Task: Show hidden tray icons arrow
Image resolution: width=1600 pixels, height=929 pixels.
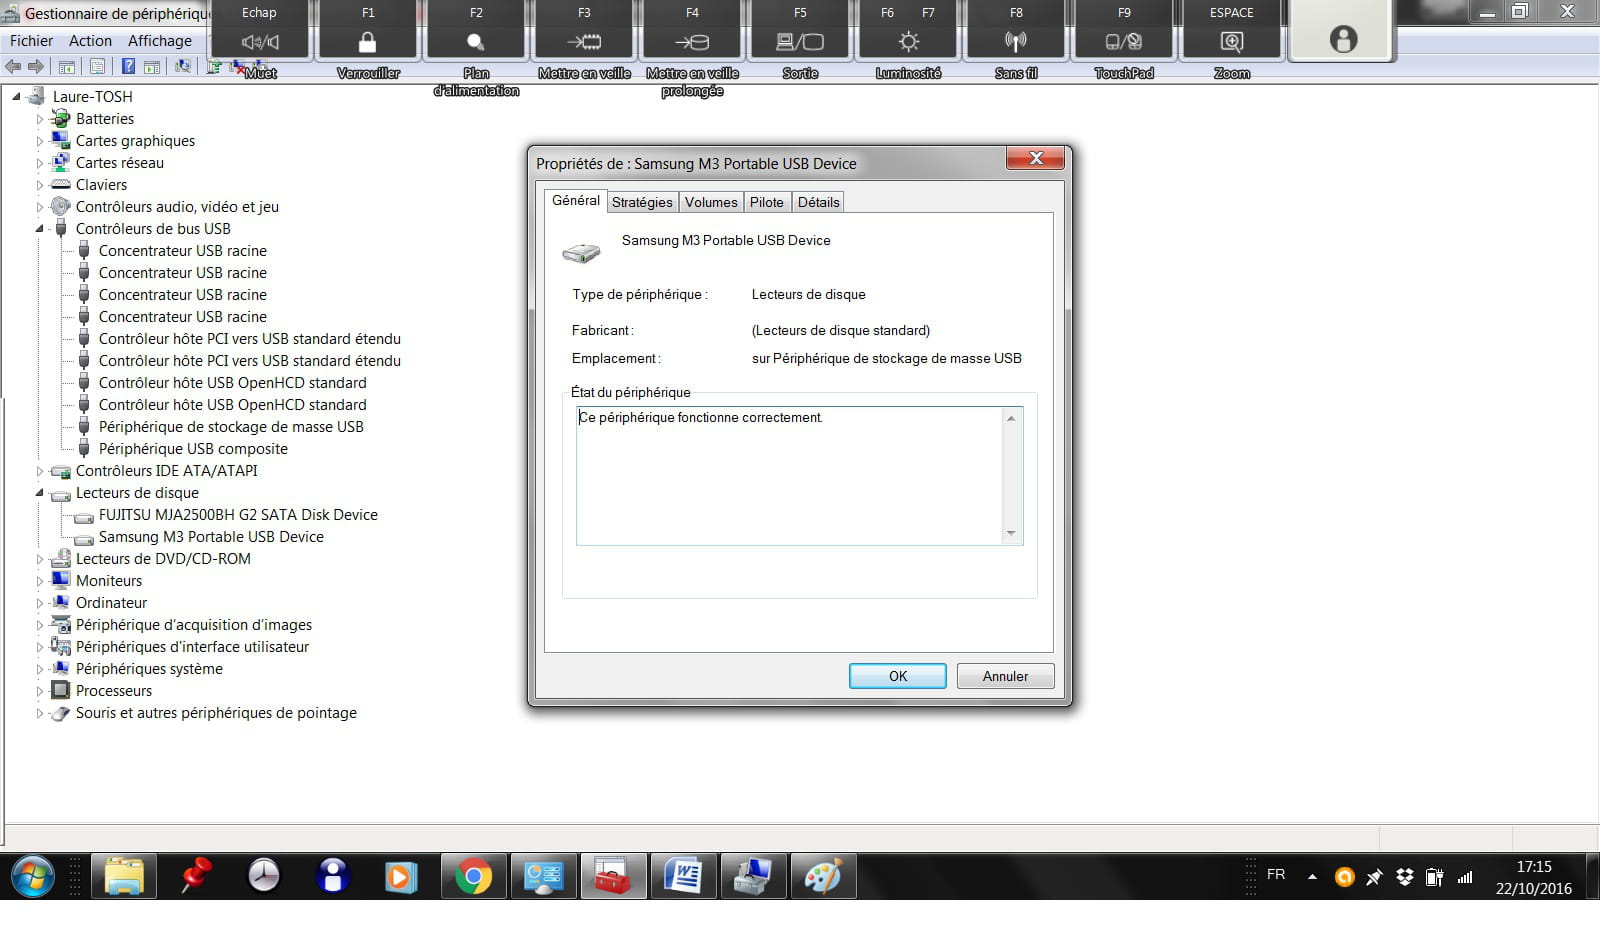Action: pos(1312,877)
